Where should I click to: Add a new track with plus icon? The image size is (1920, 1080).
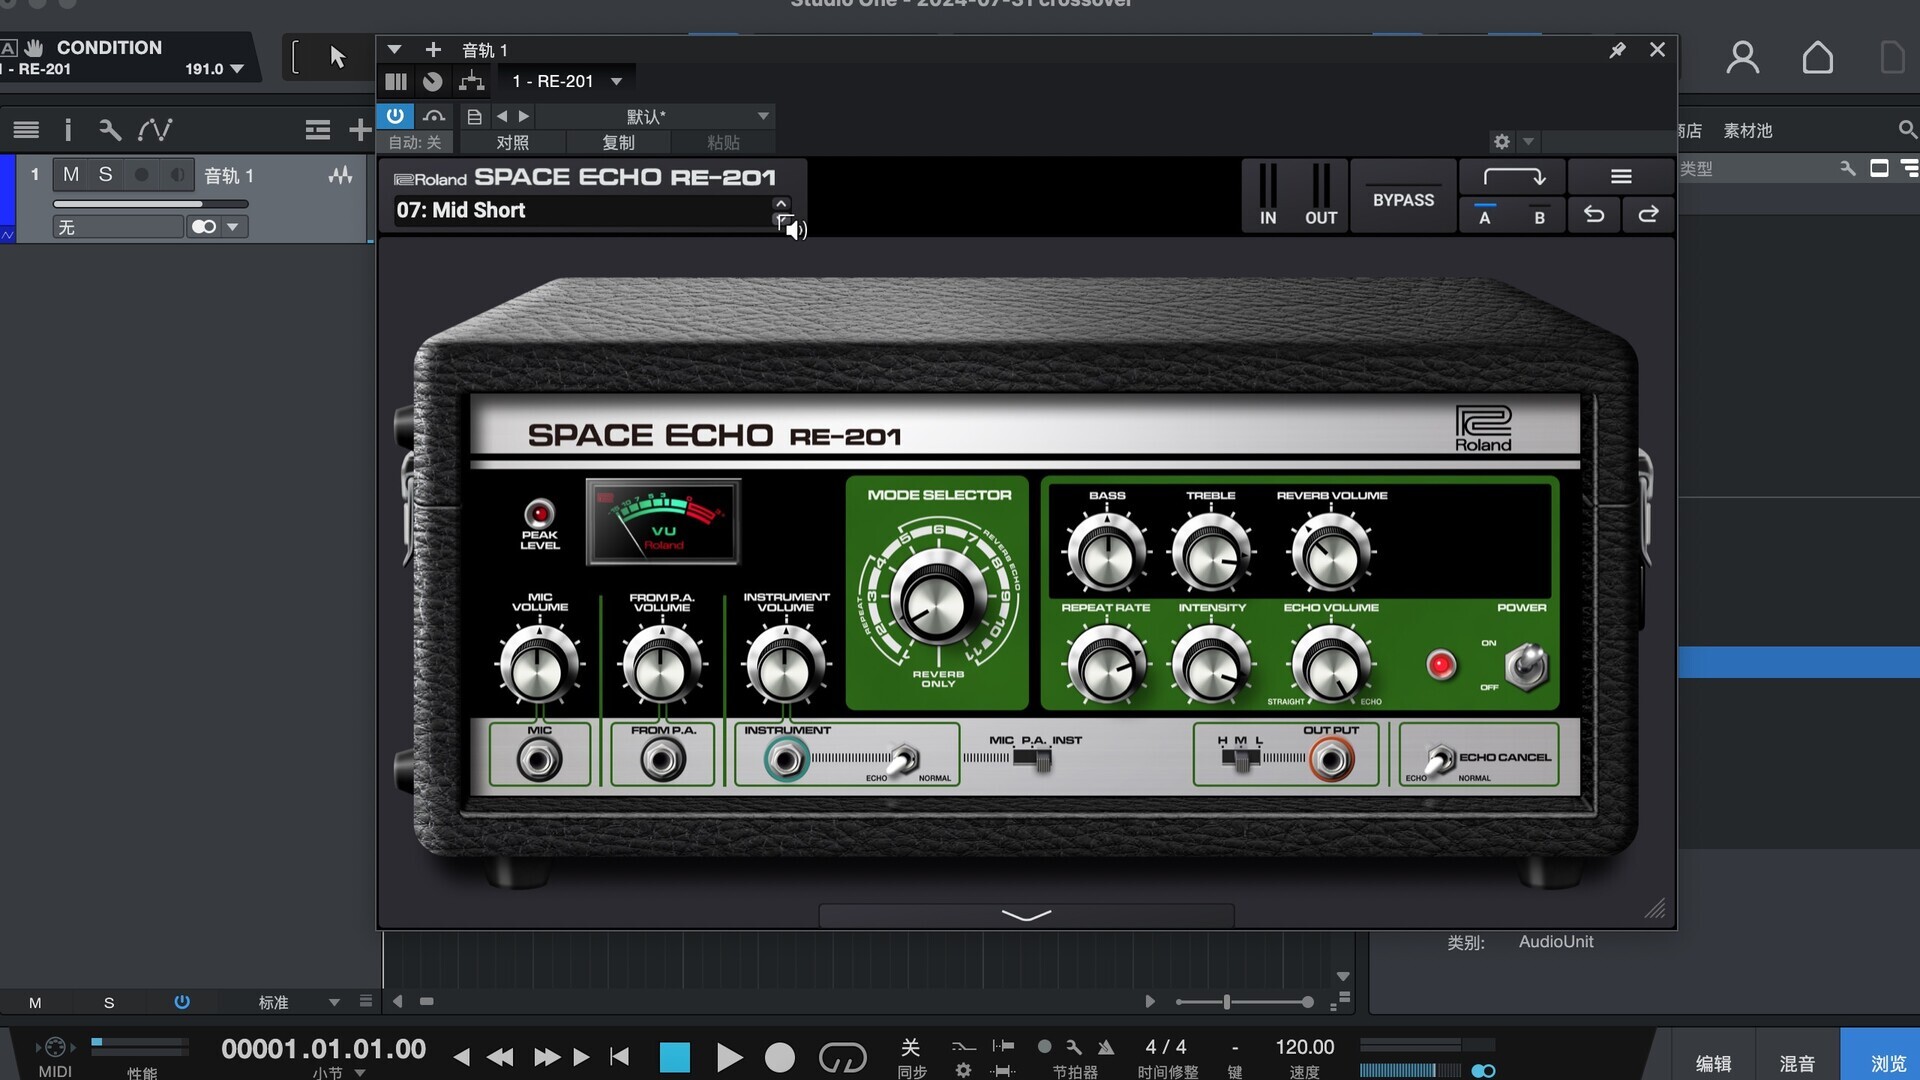tap(359, 129)
